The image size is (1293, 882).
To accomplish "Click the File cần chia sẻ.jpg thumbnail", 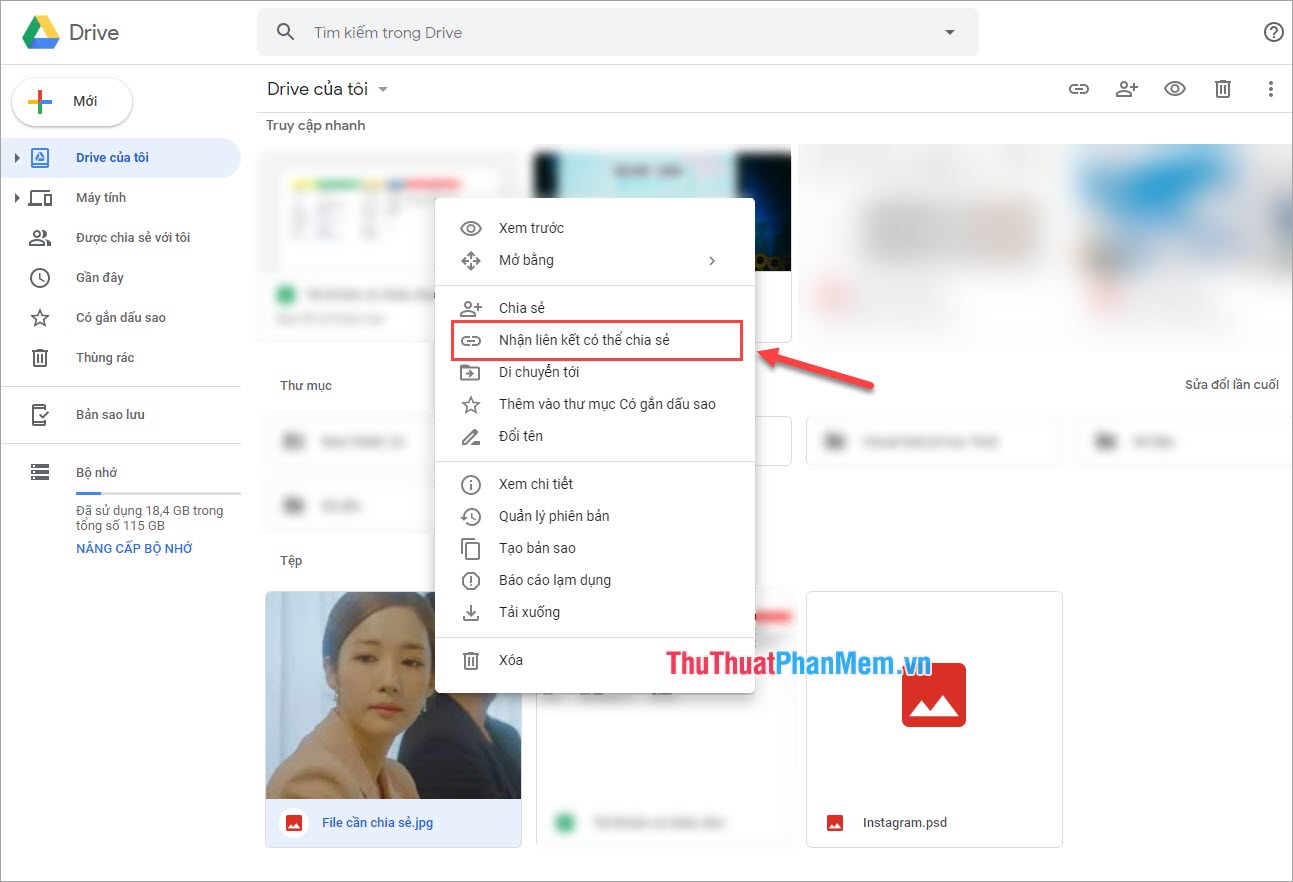I will pyautogui.click(x=393, y=695).
